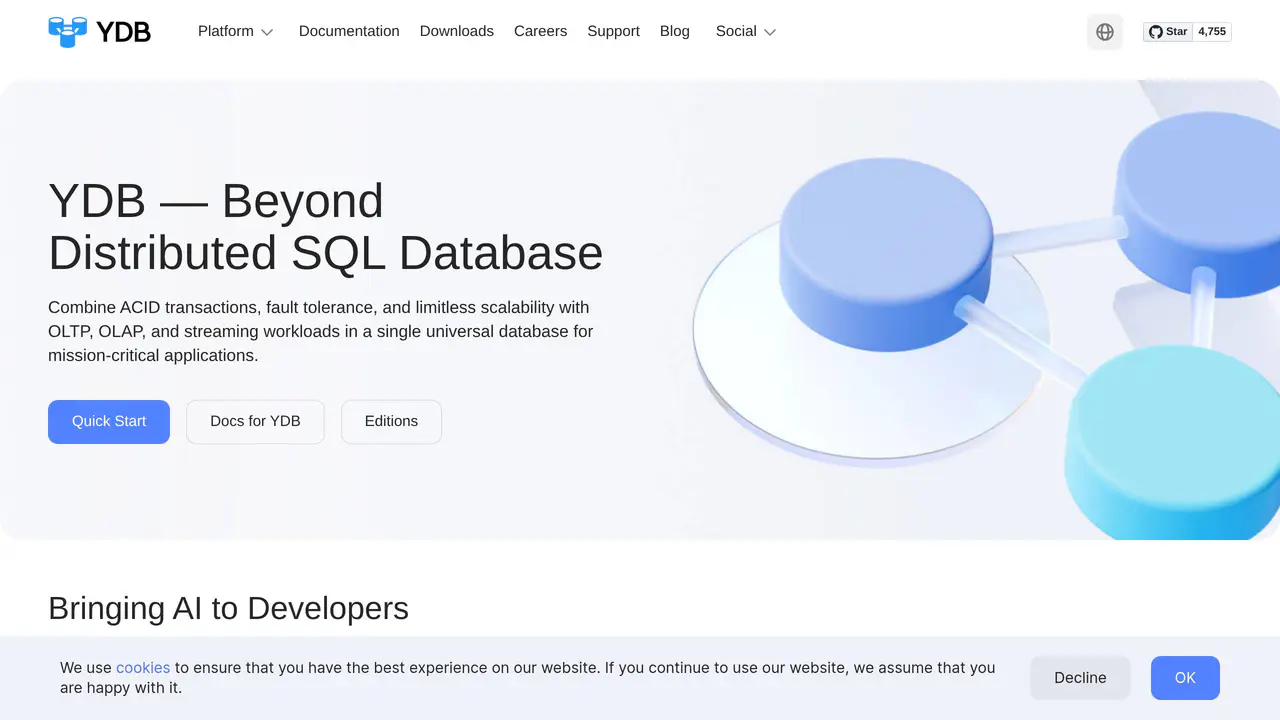1280x720 pixels.
Task: Click the GitHub Star button
Action: point(1168,32)
